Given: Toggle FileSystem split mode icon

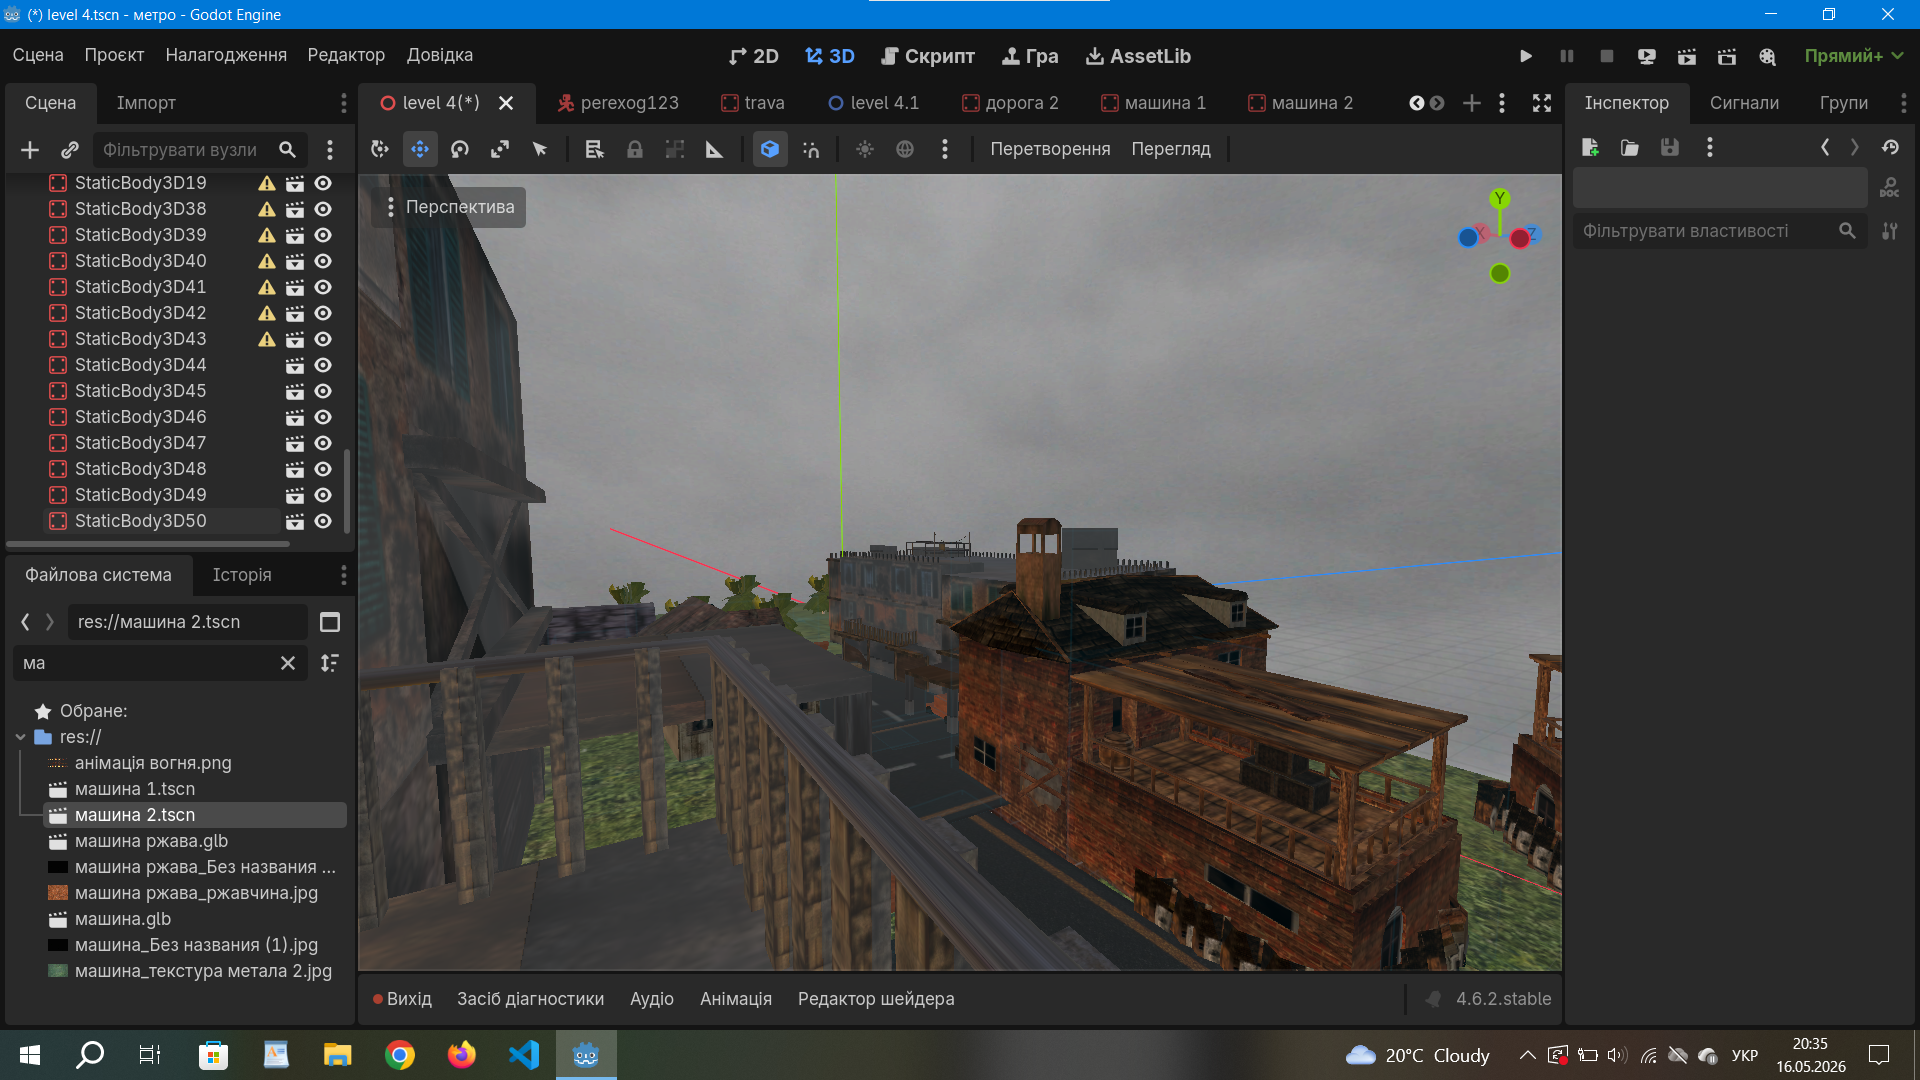Looking at the screenshot, I should [330, 622].
